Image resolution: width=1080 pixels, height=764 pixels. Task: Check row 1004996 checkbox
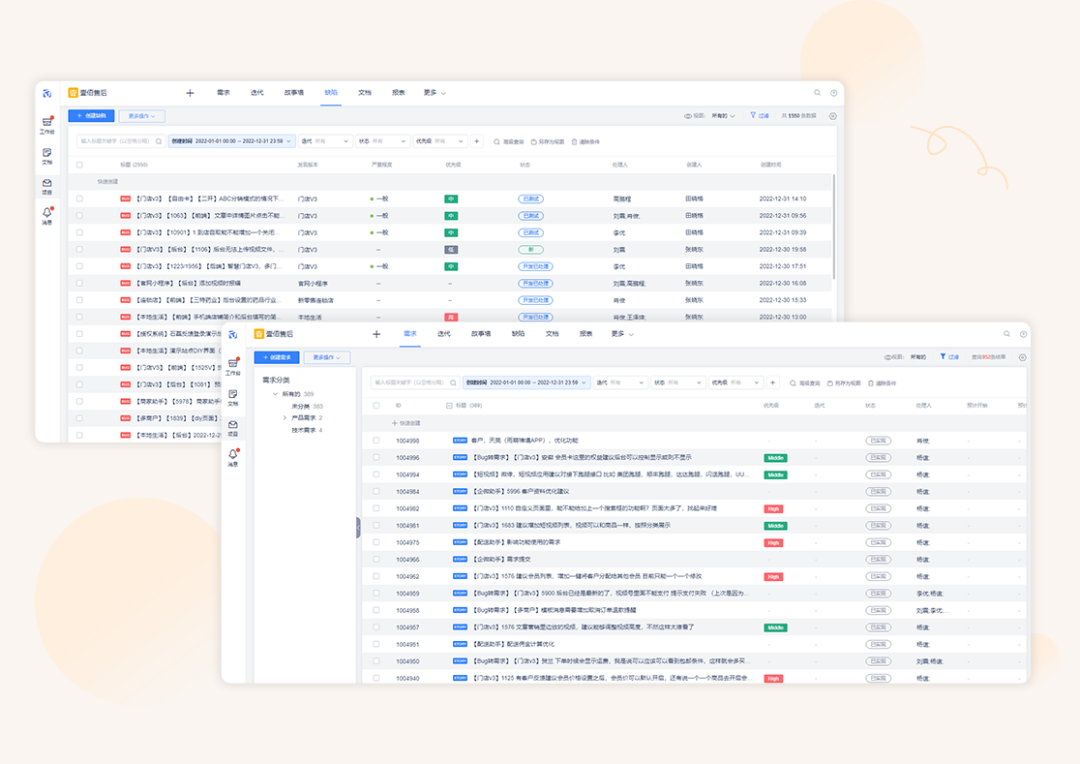click(x=376, y=457)
